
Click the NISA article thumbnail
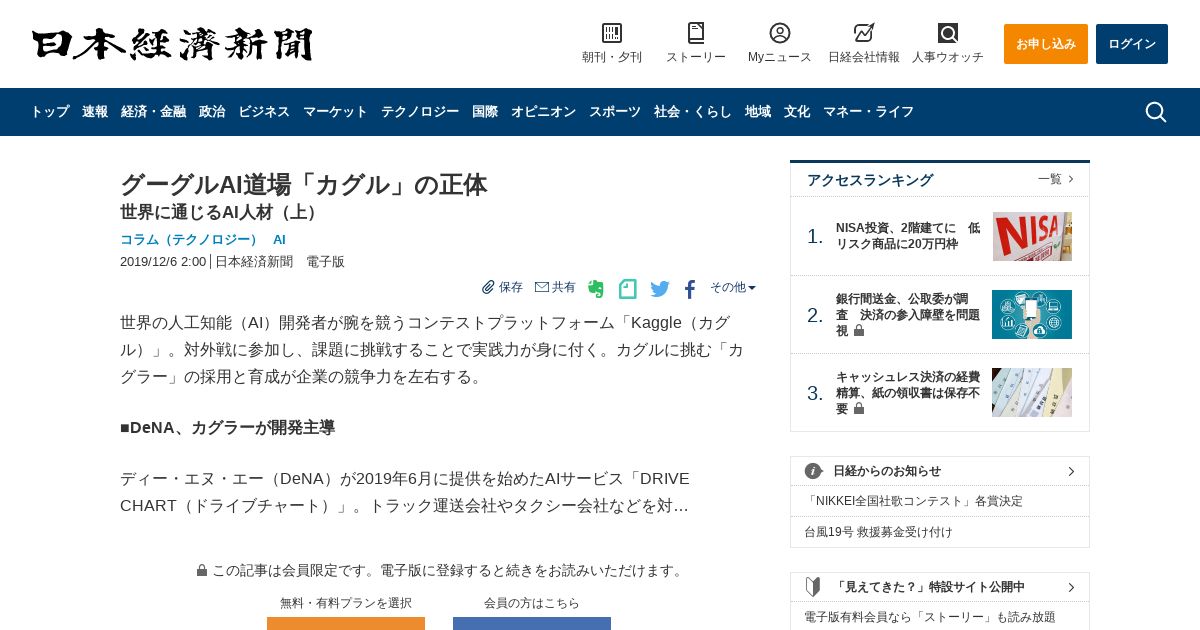pos(1032,236)
